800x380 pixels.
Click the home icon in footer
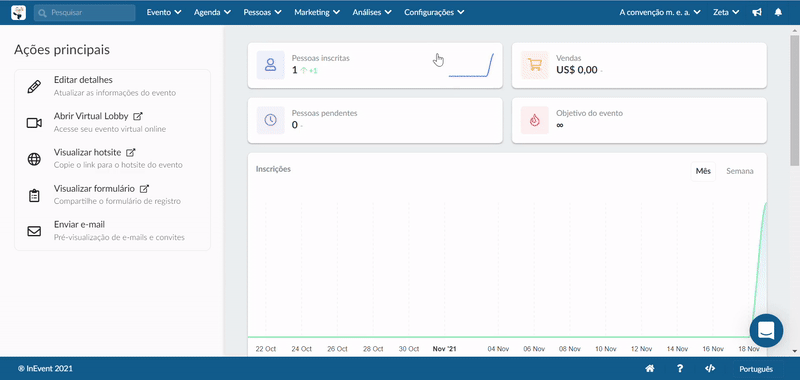click(x=649, y=369)
